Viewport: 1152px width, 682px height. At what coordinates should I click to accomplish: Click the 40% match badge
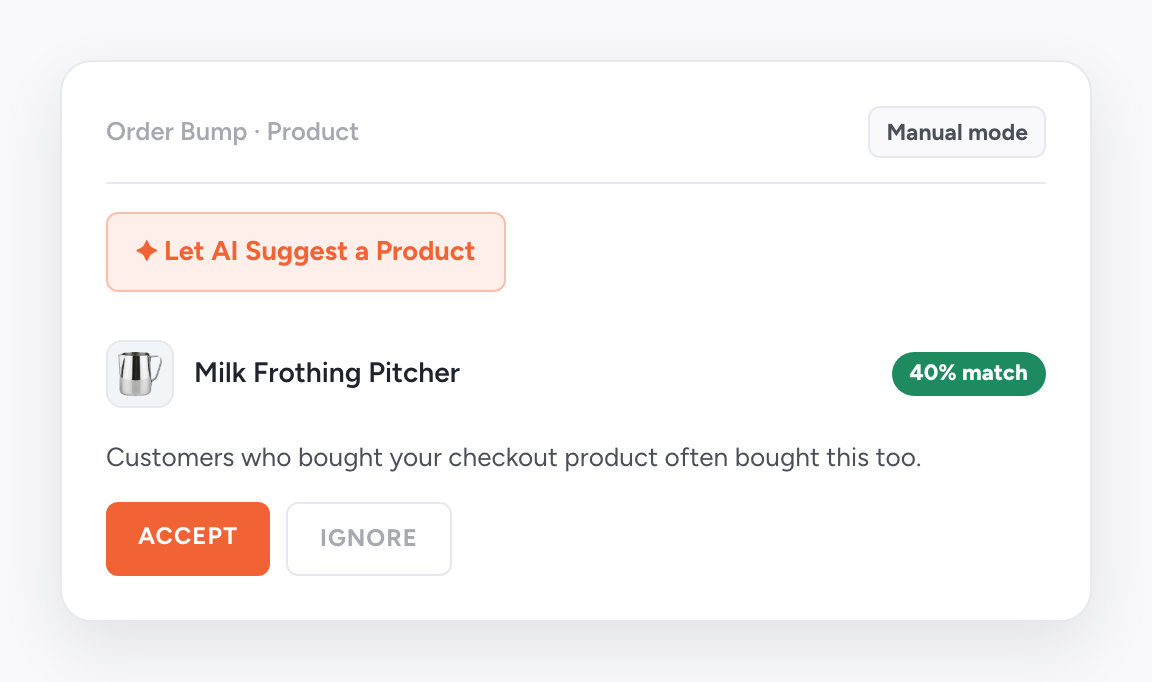968,373
